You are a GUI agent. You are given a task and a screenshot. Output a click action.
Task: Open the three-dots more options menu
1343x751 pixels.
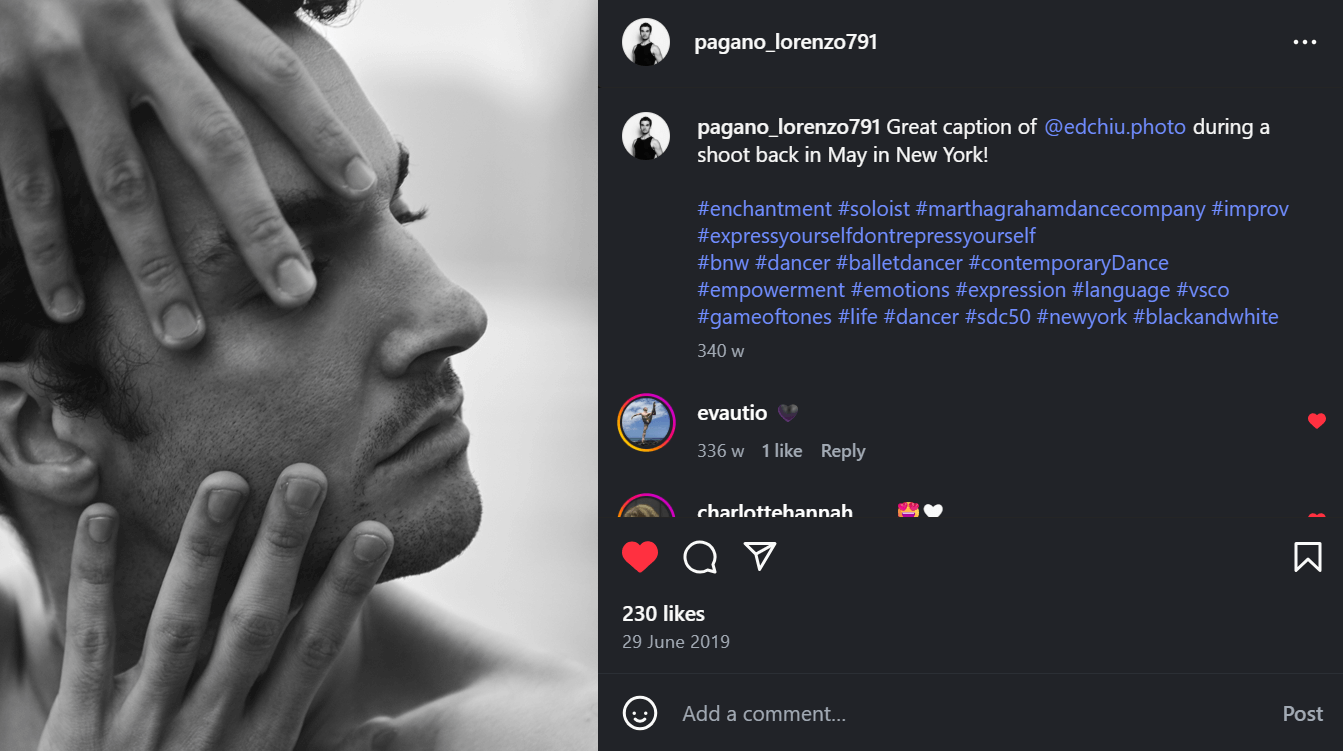[x=1304, y=42]
